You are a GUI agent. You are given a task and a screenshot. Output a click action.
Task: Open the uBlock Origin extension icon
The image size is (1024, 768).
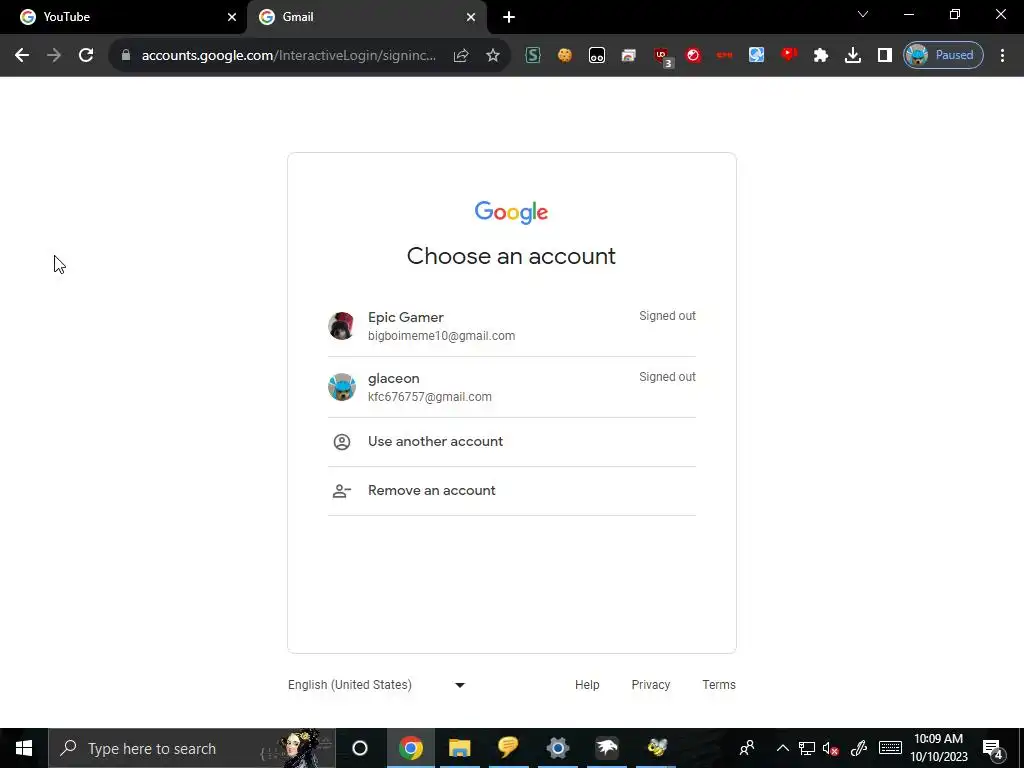click(662, 56)
